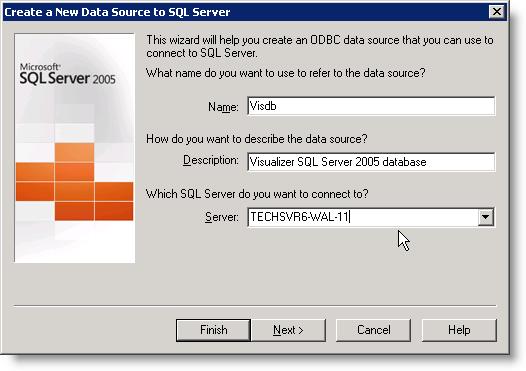Focus the Description text field
526x371 pixels.
(x=371, y=162)
